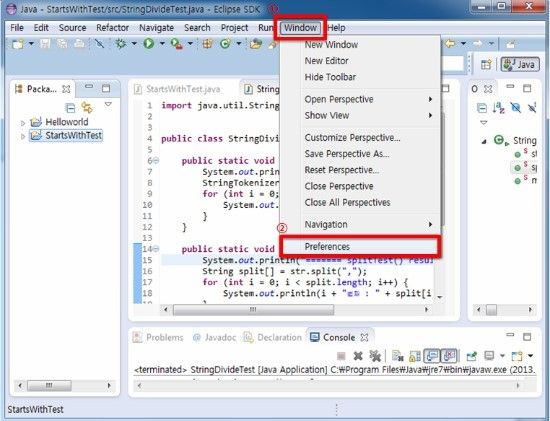Collapse the String class node in Outline
This screenshot has width=550, height=421.
point(484,141)
